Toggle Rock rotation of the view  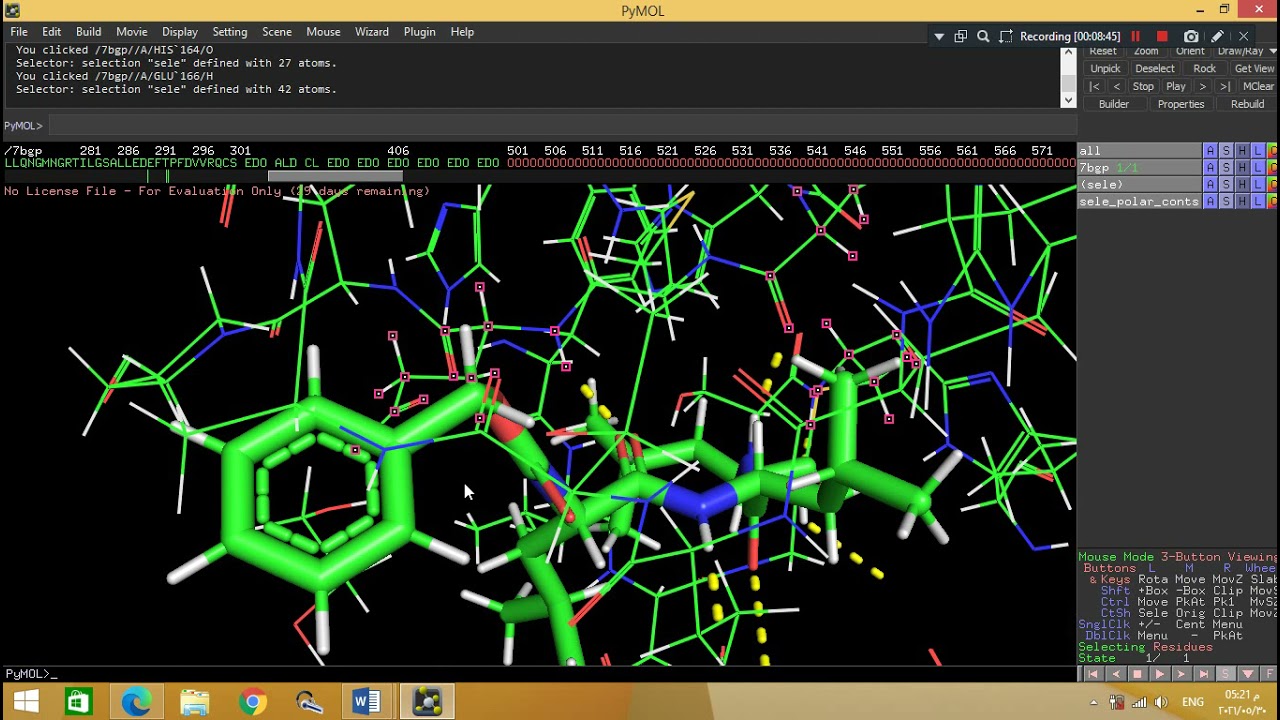[x=1204, y=68]
